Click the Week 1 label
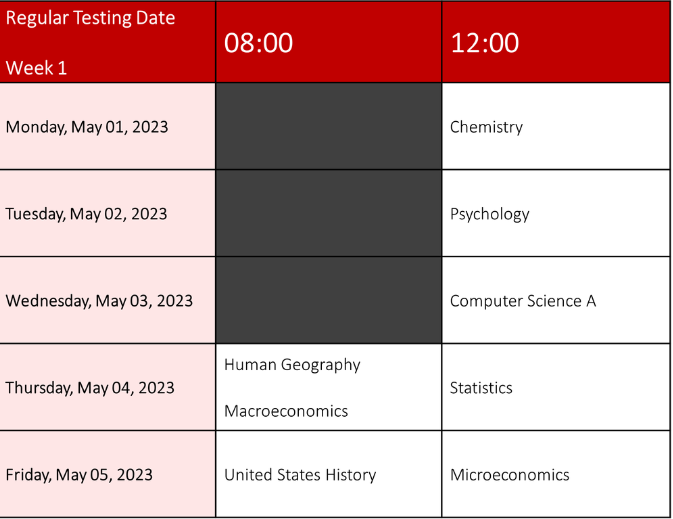 click(36, 68)
